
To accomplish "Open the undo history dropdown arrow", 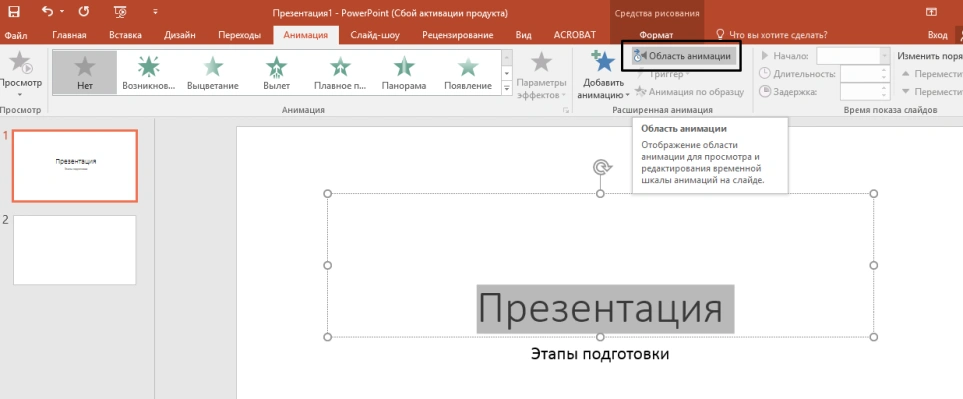I will pyautogui.click(x=62, y=12).
